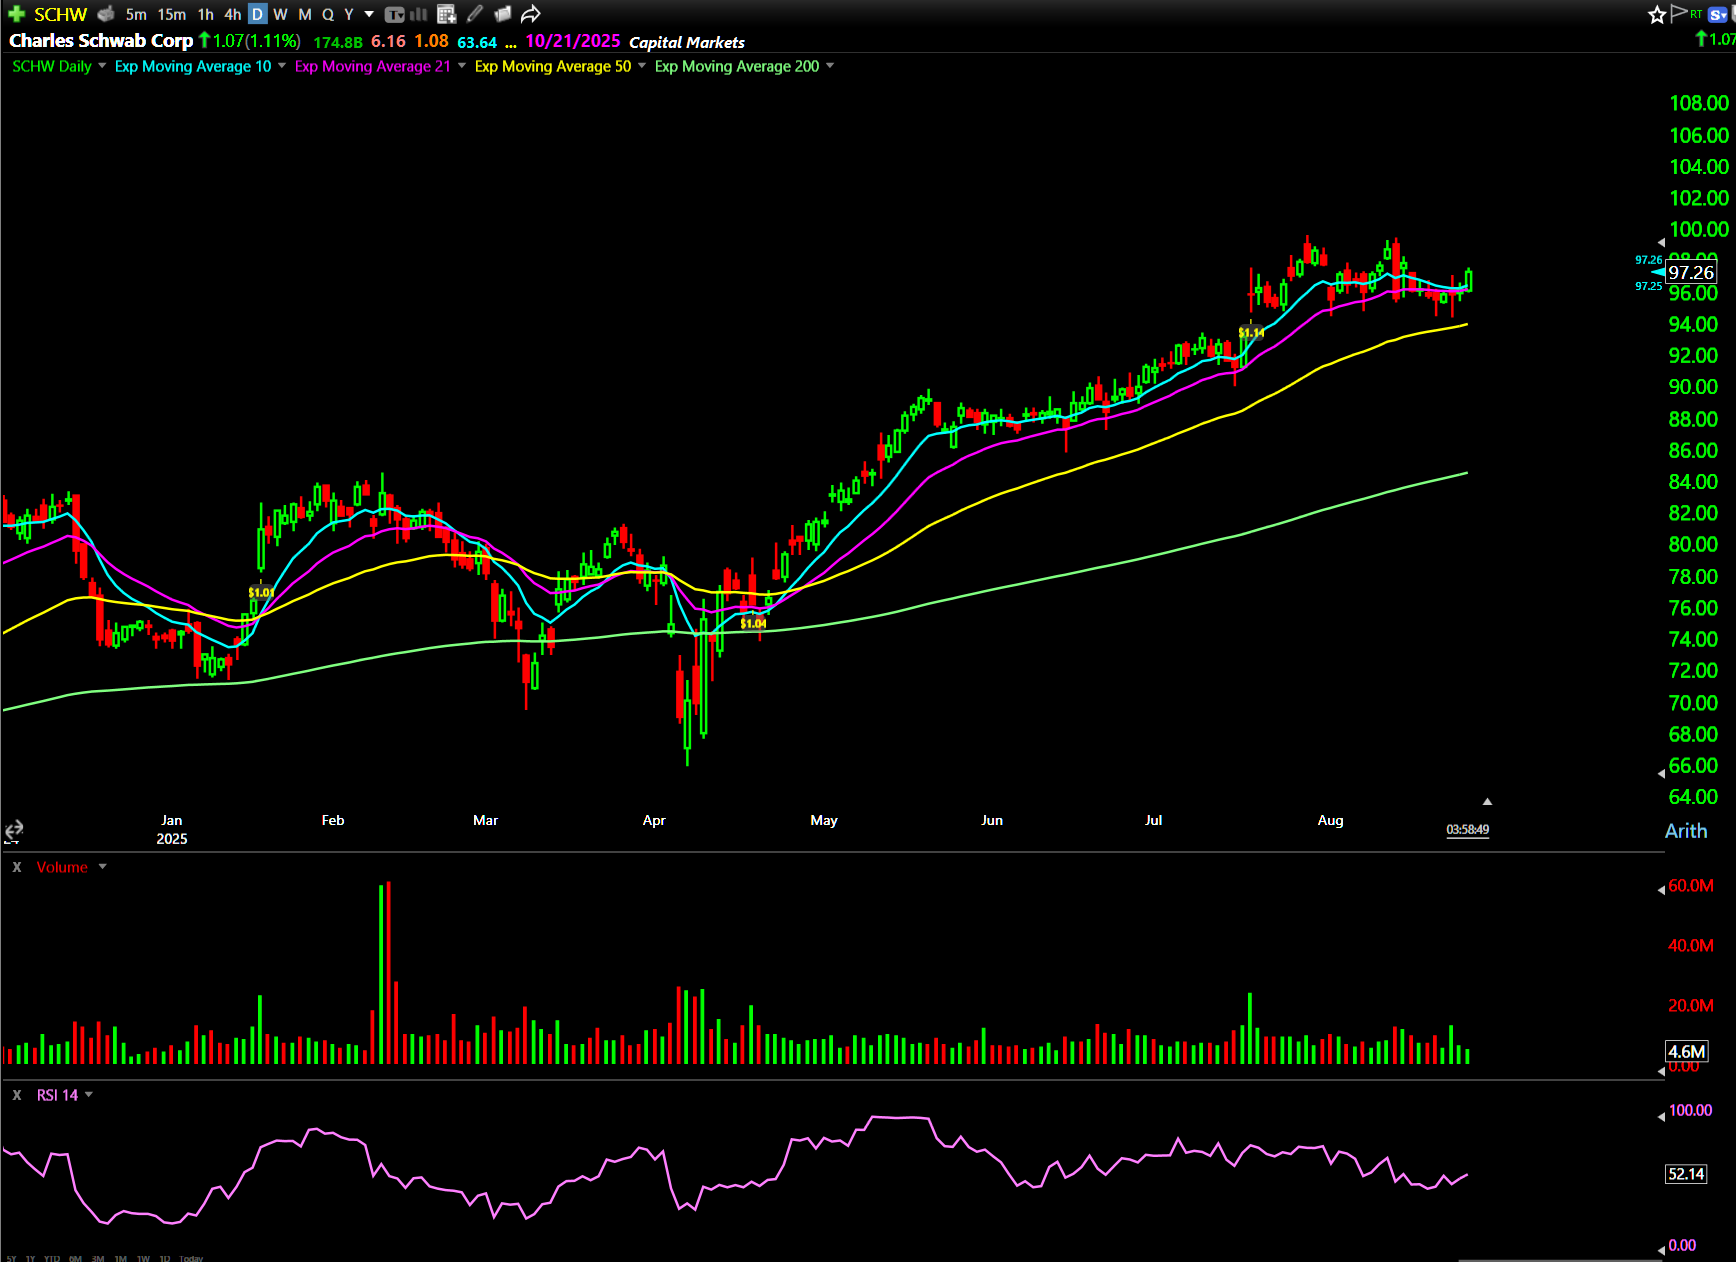The image size is (1736, 1262).
Task: Open the blue S dropdown button
Action: [1720, 15]
